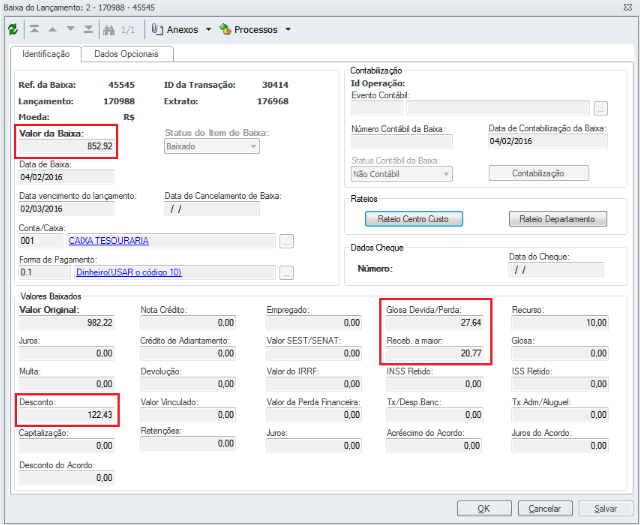Click Valor da Perda Financeira field
The height and width of the screenshot is (525, 640).
click(x=314, y=415)
